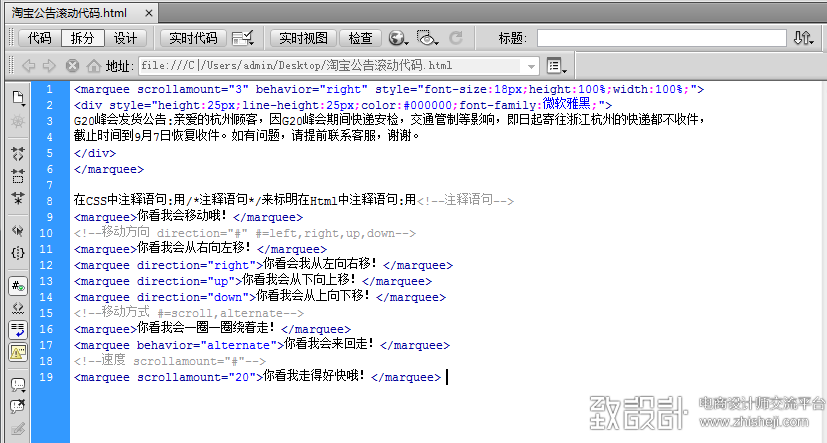The width and height of the screenshot is (827, 443).
Task: Switch to 代码 view
Action: (40, 38)
